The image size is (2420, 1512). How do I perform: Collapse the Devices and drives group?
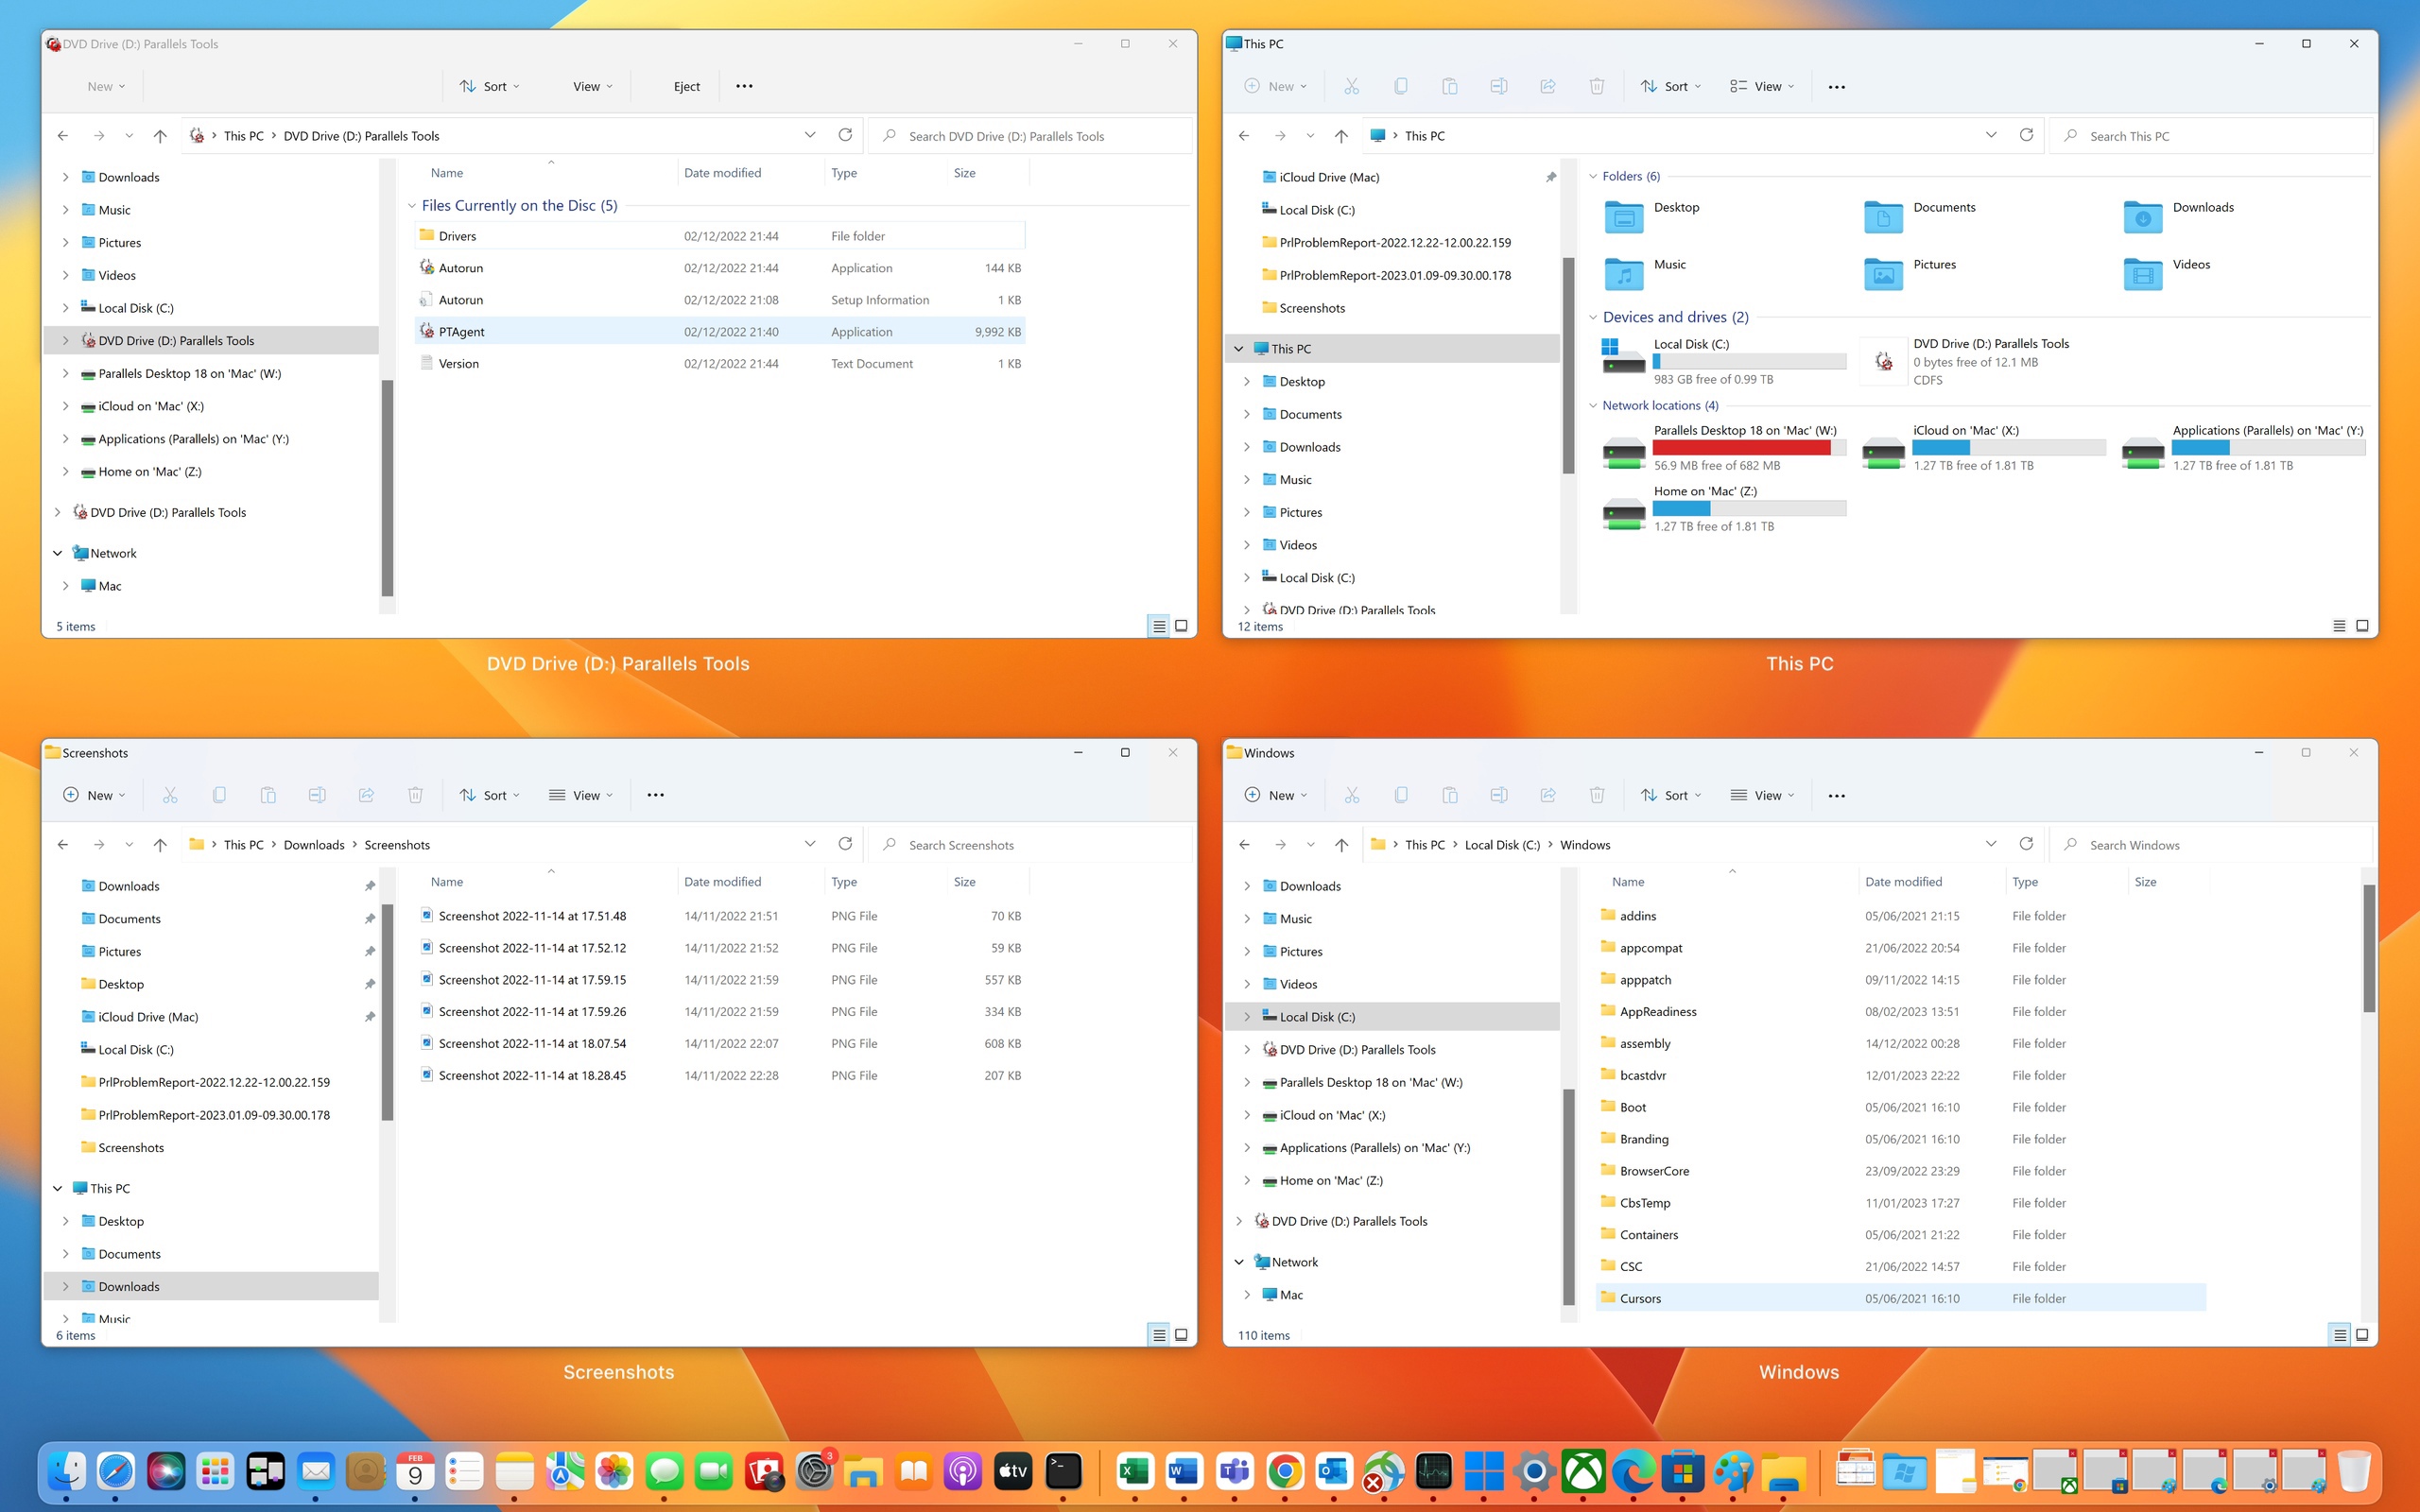coord(1593,317)
